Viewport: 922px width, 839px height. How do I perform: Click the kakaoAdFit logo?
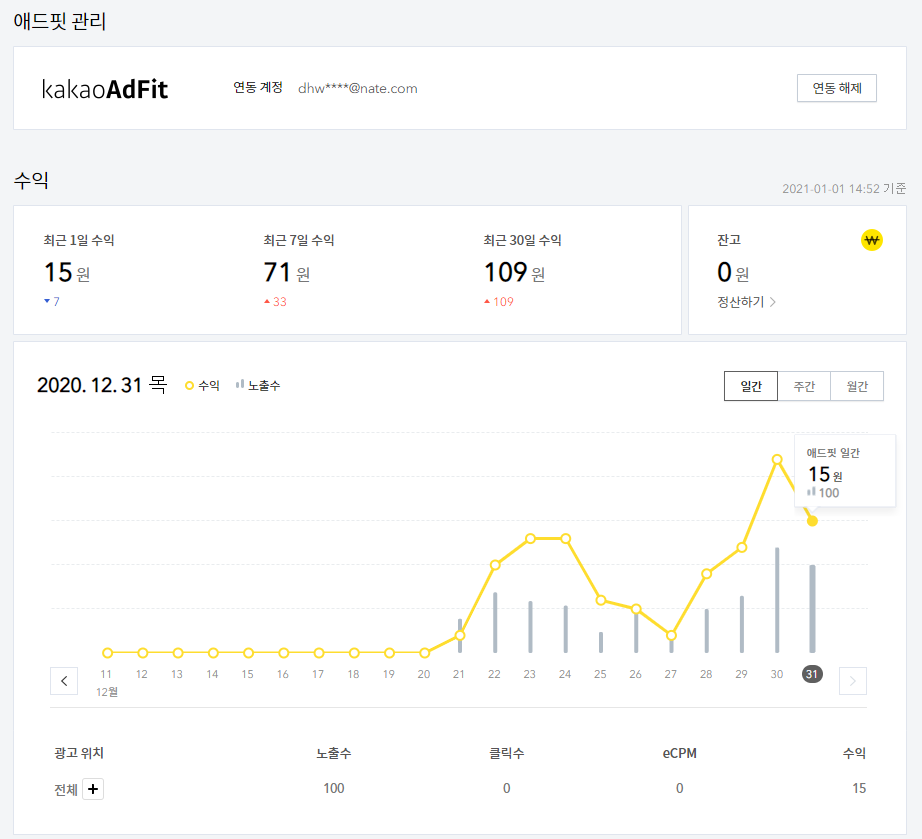(105, 89)
